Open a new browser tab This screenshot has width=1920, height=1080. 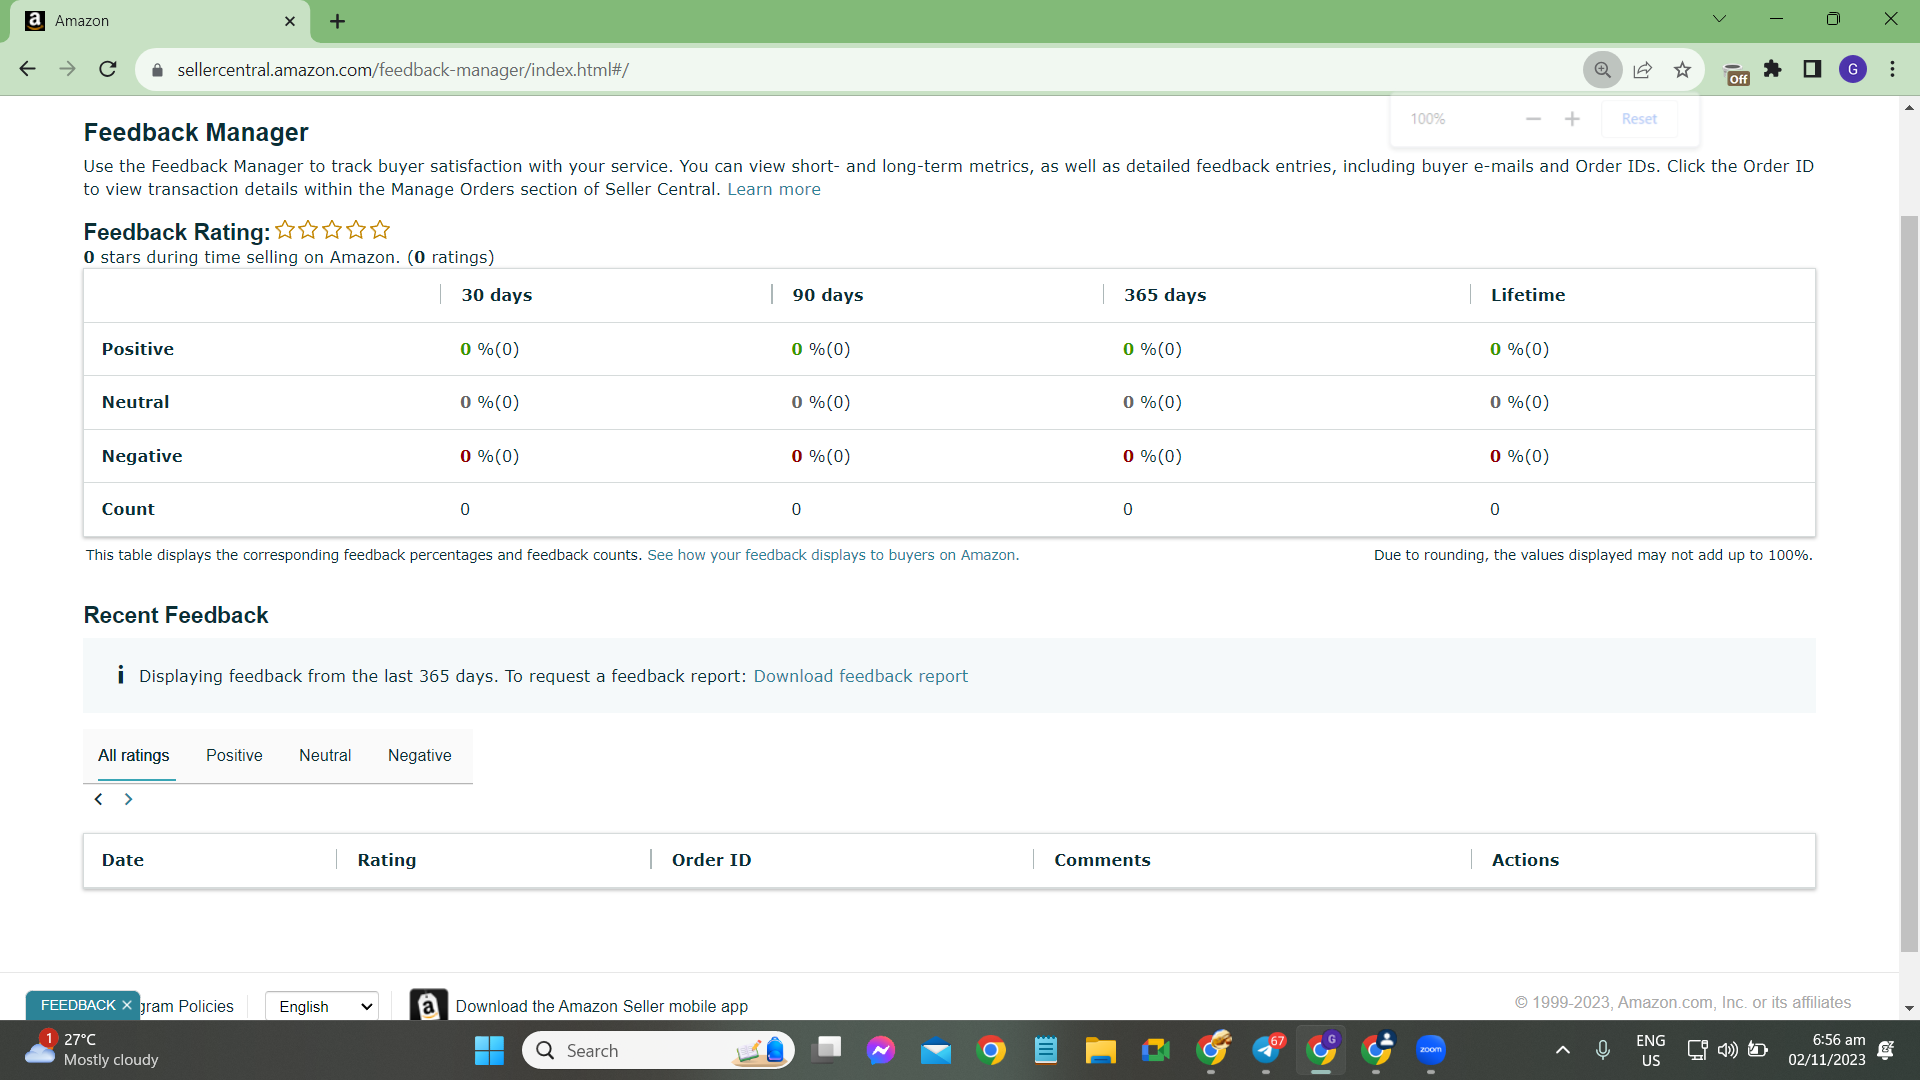click(x=337, y=21)
